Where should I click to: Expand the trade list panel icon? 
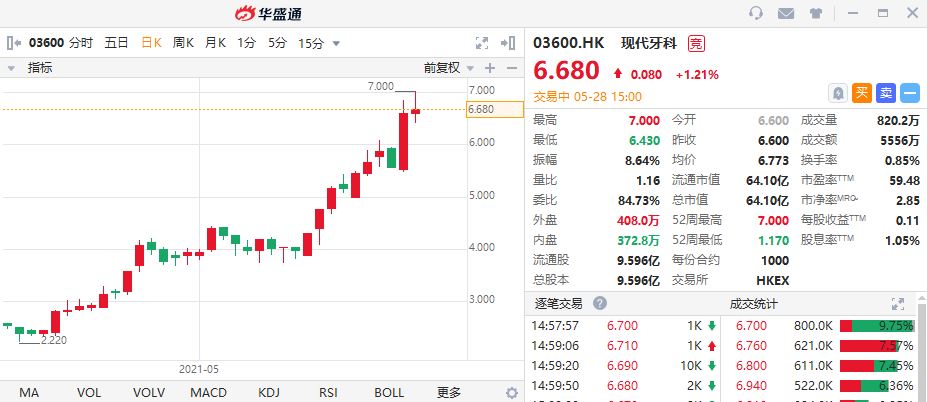coord(897,304)
